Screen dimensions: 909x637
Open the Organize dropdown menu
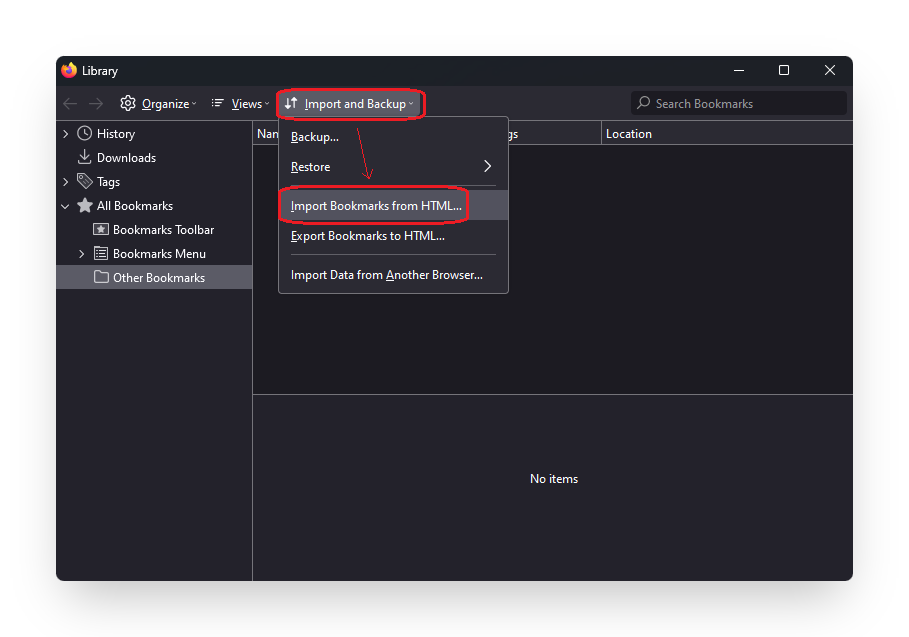pos(158,103)
